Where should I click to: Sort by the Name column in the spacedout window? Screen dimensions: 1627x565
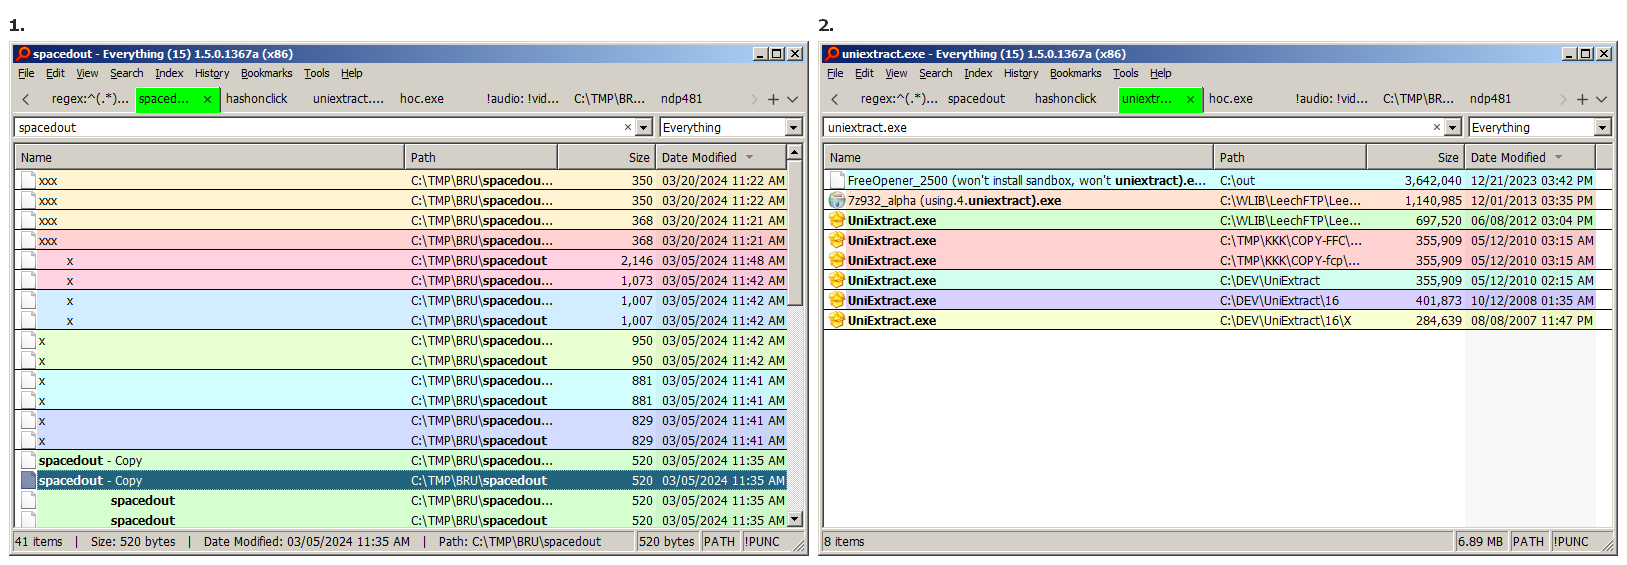pyautogui.click(x=210, y=157)
